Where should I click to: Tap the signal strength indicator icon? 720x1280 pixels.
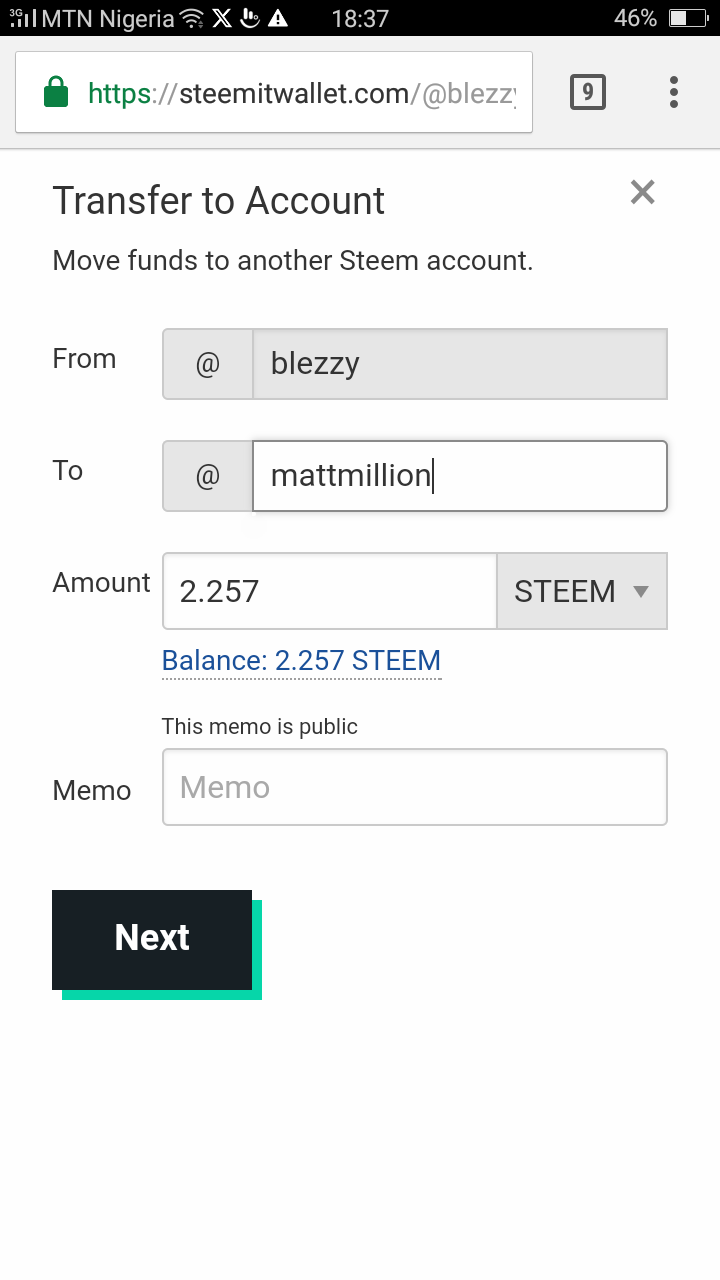tap(23, 18)
